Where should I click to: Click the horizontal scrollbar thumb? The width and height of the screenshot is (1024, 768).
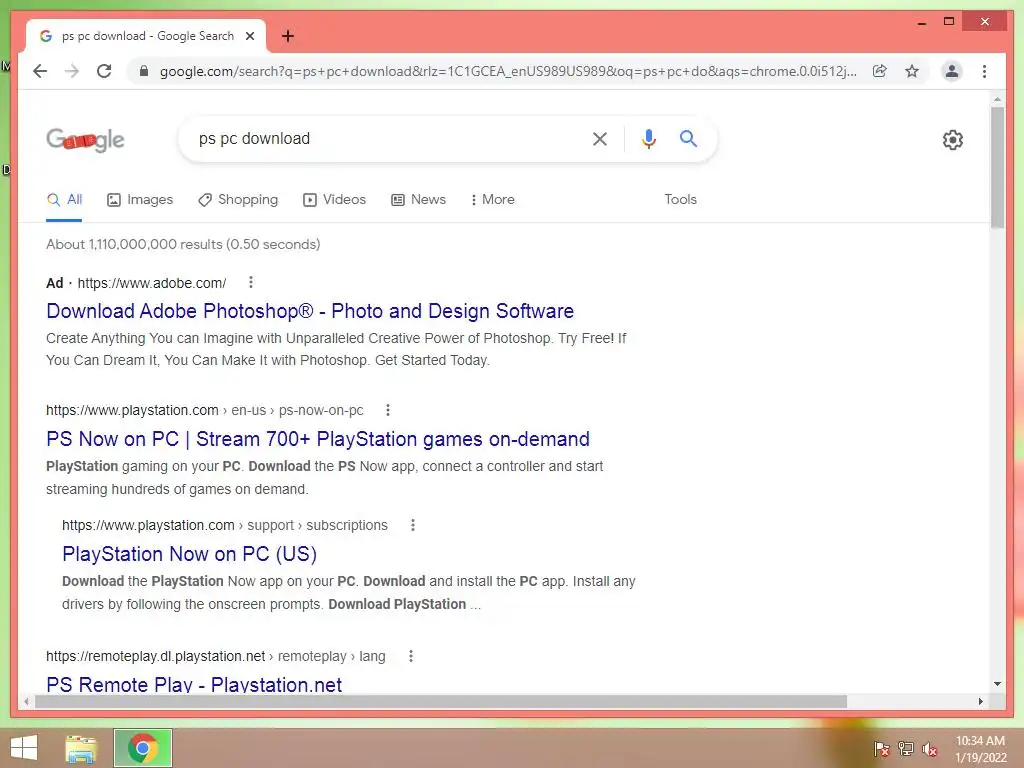pos(441,701)
